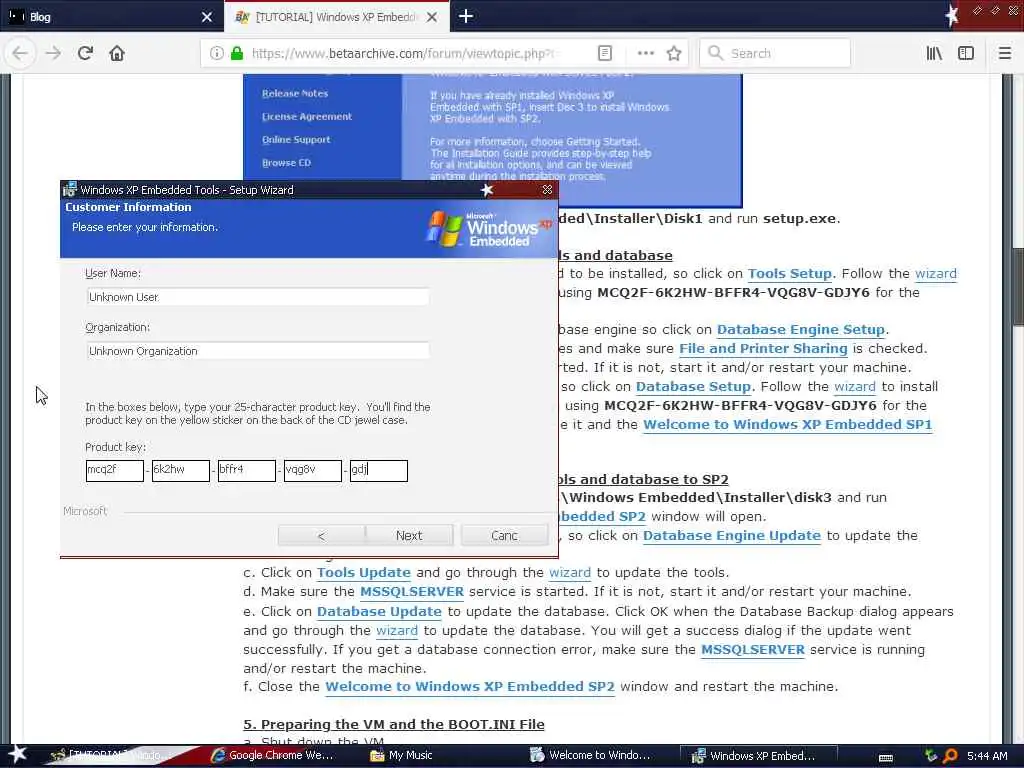Click the third product key box bffr4

click(x=246, y=470)
